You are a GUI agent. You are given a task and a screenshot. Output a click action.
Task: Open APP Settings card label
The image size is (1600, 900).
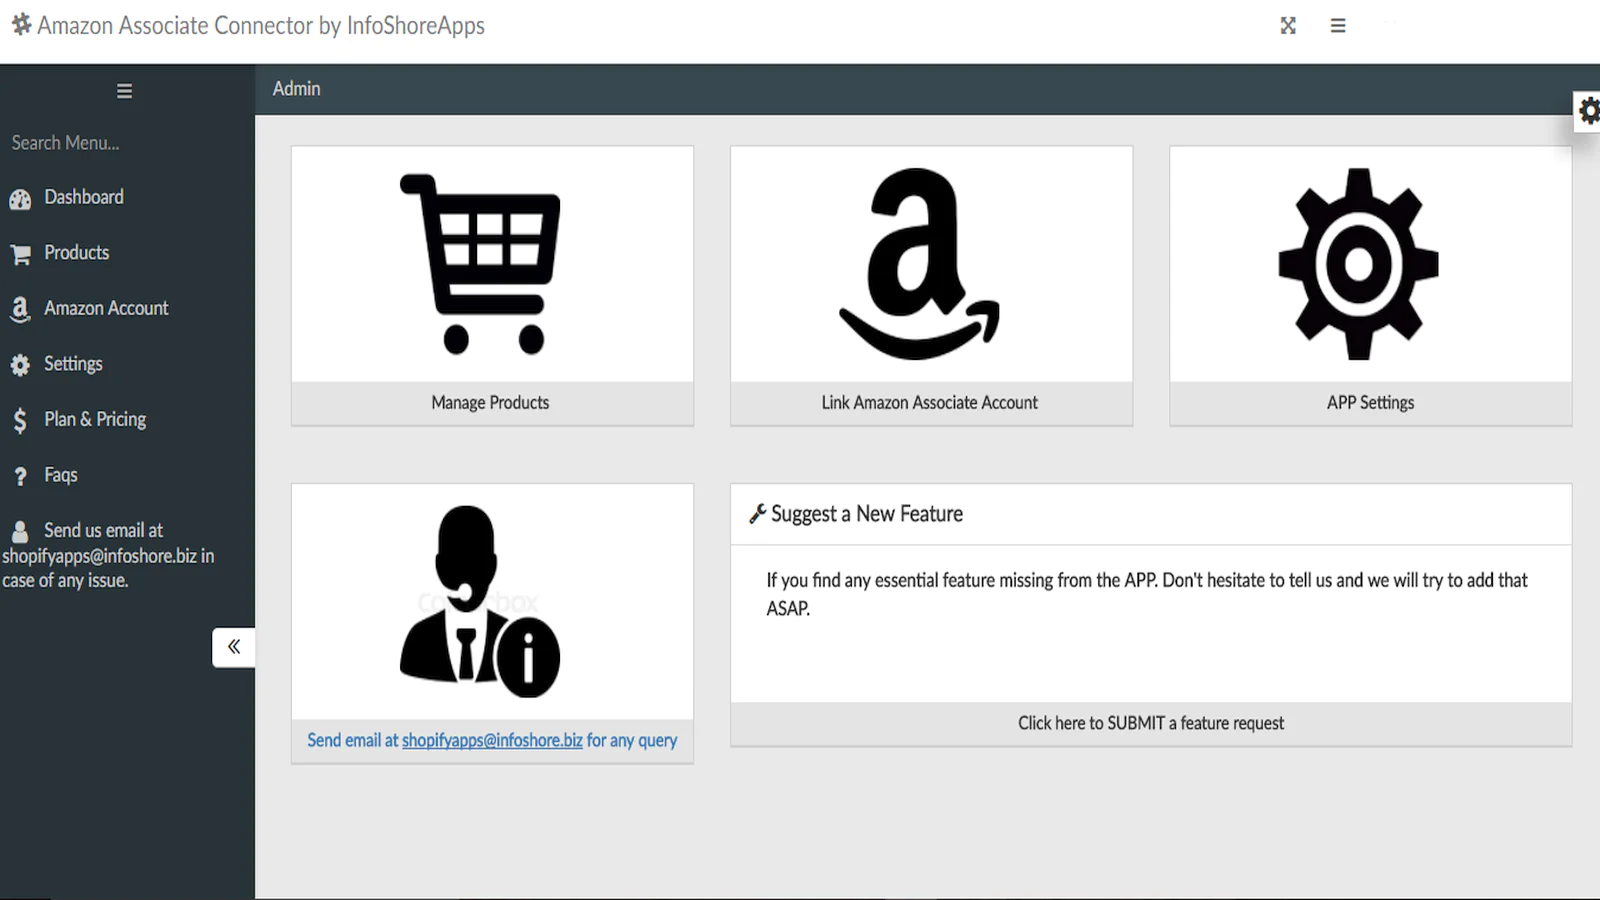[1371, 403]
